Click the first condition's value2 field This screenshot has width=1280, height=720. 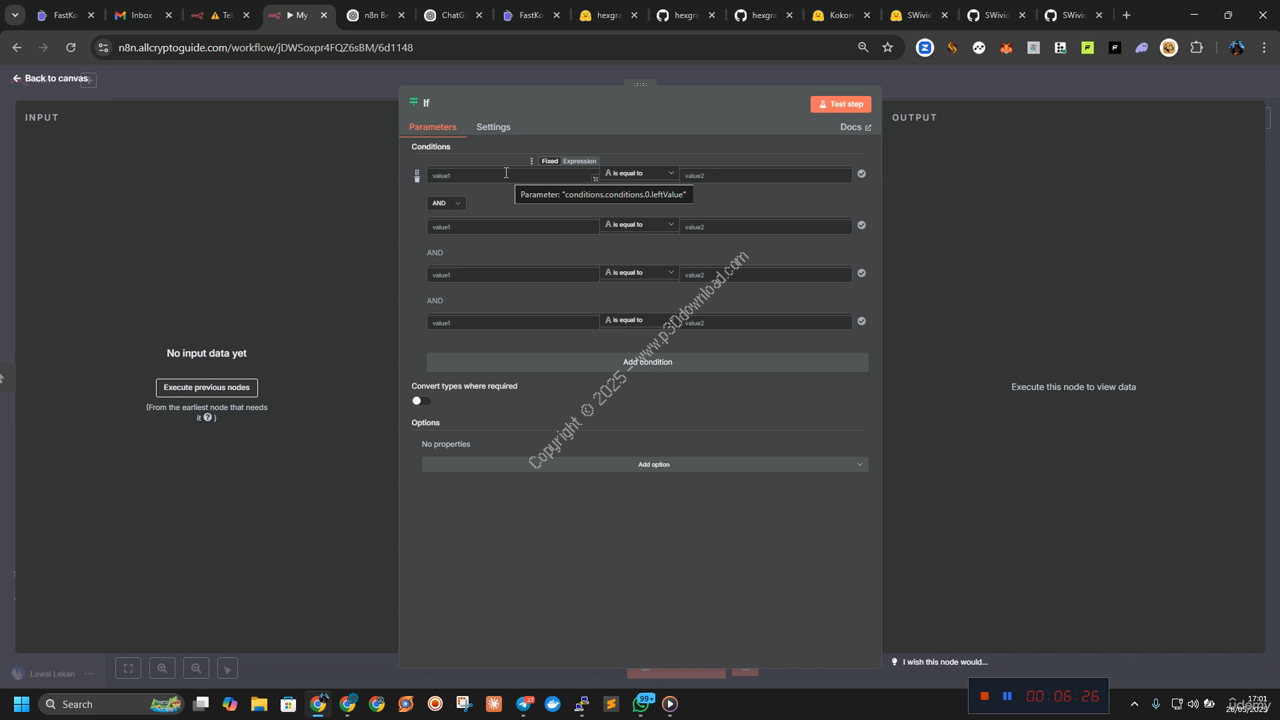click(x=766, y=175)
